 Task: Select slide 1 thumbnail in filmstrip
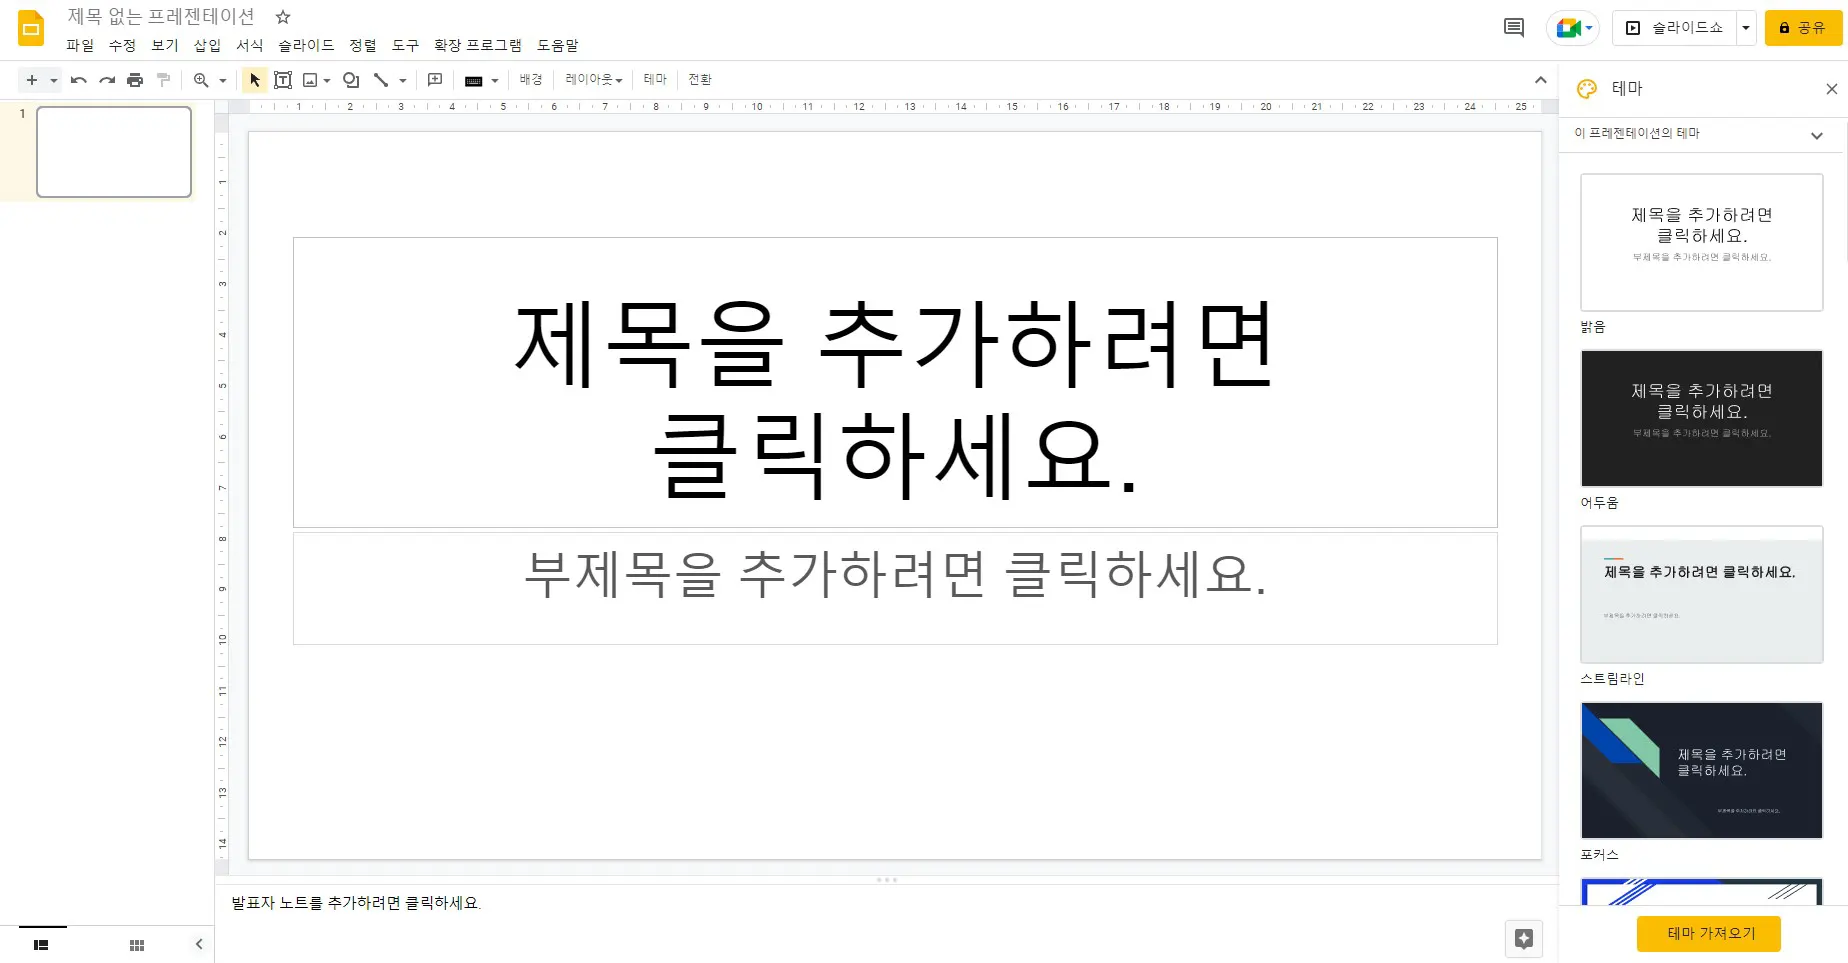coord(114,152)
